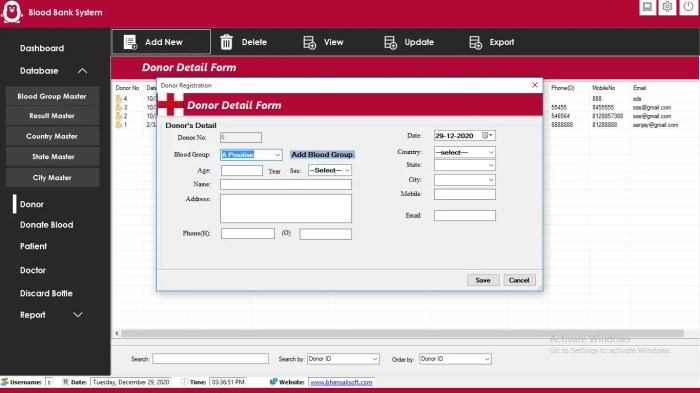Viewport: 700px width, 393px height.
Task: Click the Export toolbar button label
Action: (x=502, y=42)
